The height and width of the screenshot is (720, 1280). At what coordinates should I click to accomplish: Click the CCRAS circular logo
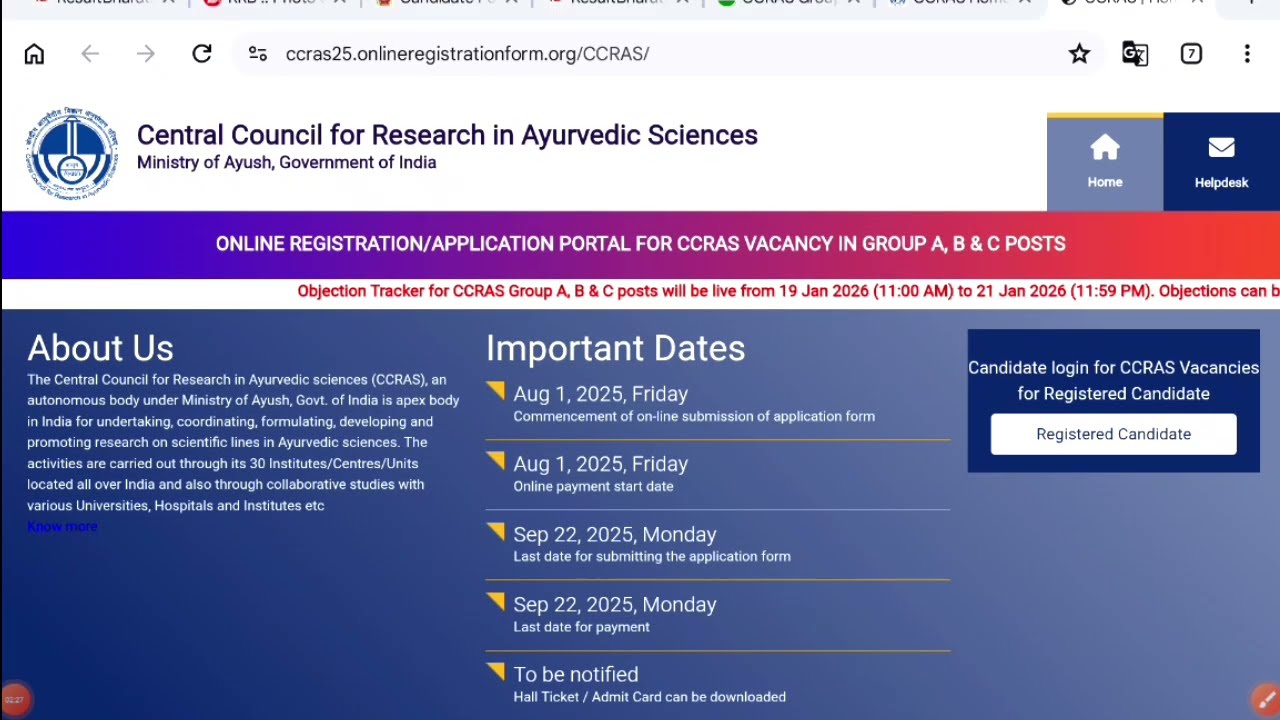(71, 154)
